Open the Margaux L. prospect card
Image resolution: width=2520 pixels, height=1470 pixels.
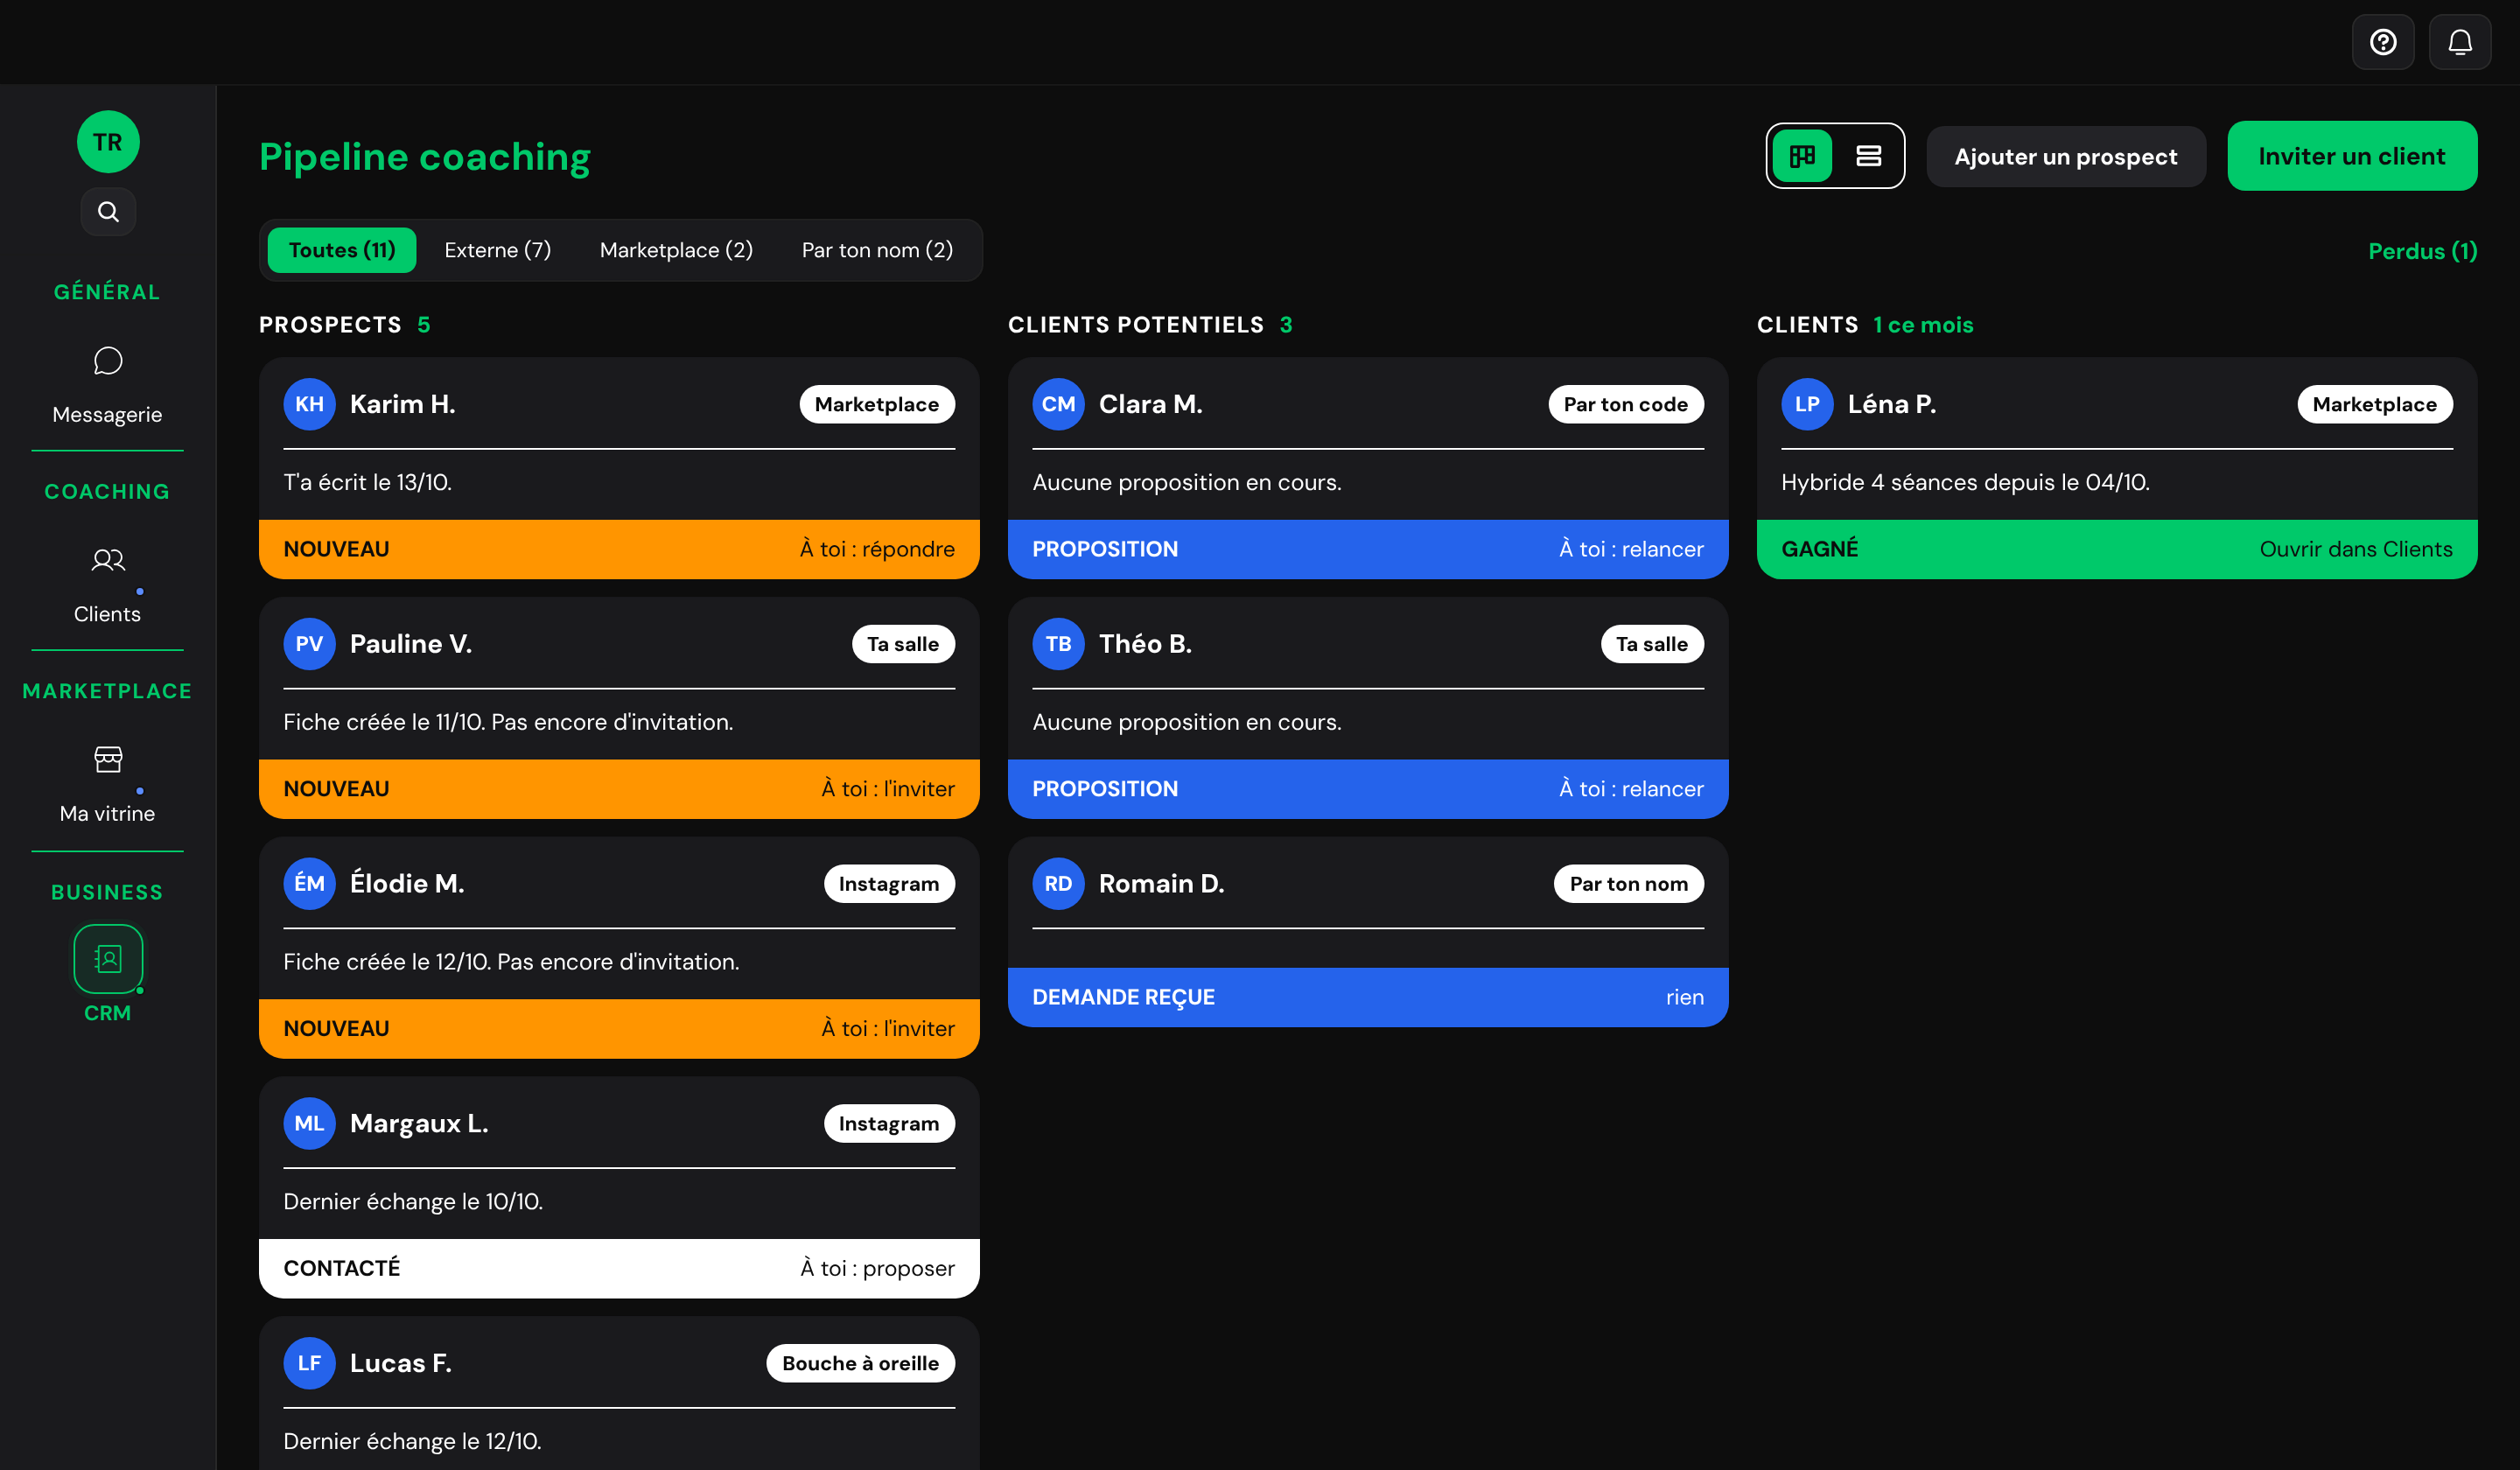619,1187
